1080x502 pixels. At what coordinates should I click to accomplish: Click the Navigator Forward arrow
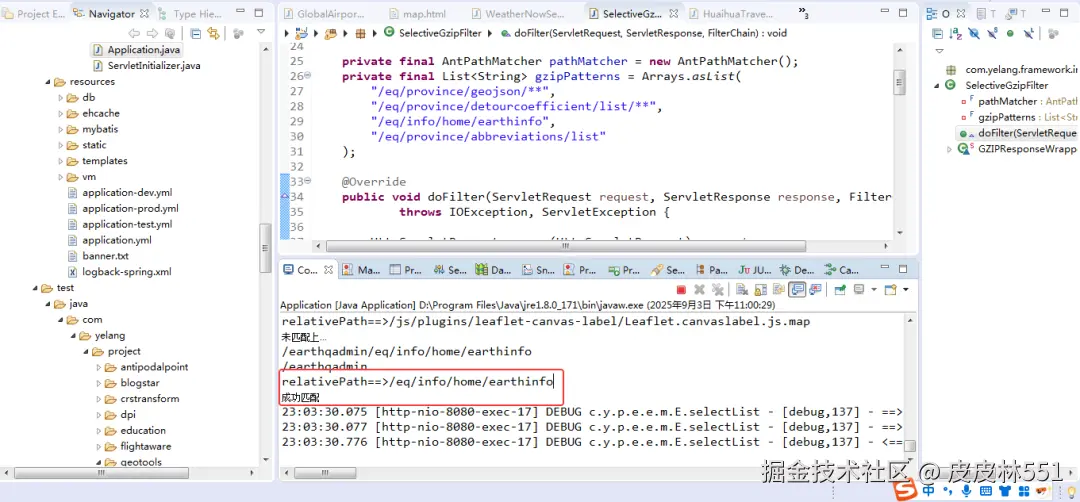pyautogui.click(x=152, y=33)
